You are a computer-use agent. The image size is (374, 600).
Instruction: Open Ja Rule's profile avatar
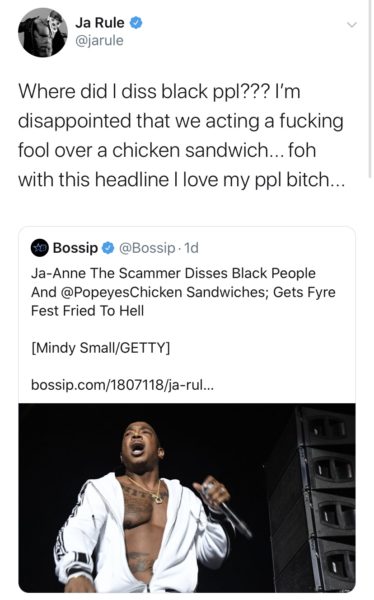point(42,33)
